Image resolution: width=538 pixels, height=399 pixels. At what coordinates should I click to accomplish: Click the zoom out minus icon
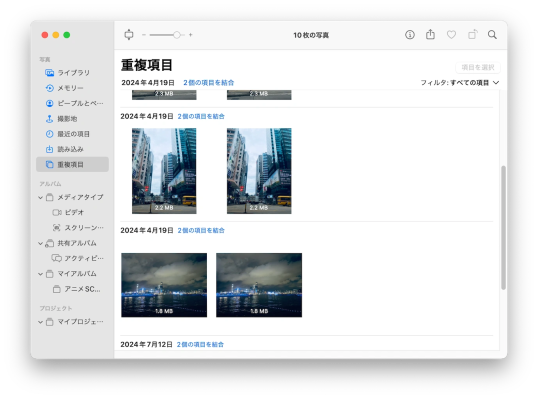click(x=144, y=35)
